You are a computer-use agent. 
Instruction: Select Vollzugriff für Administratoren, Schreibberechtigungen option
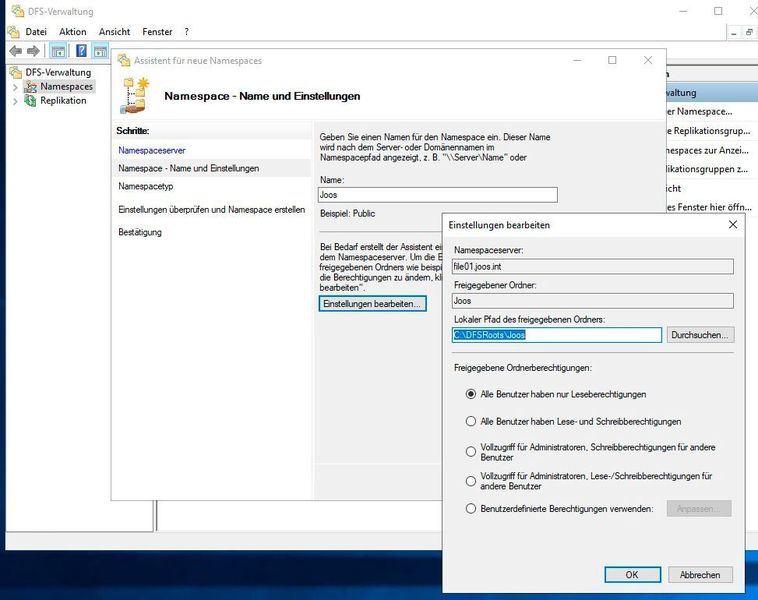[470, 452]
